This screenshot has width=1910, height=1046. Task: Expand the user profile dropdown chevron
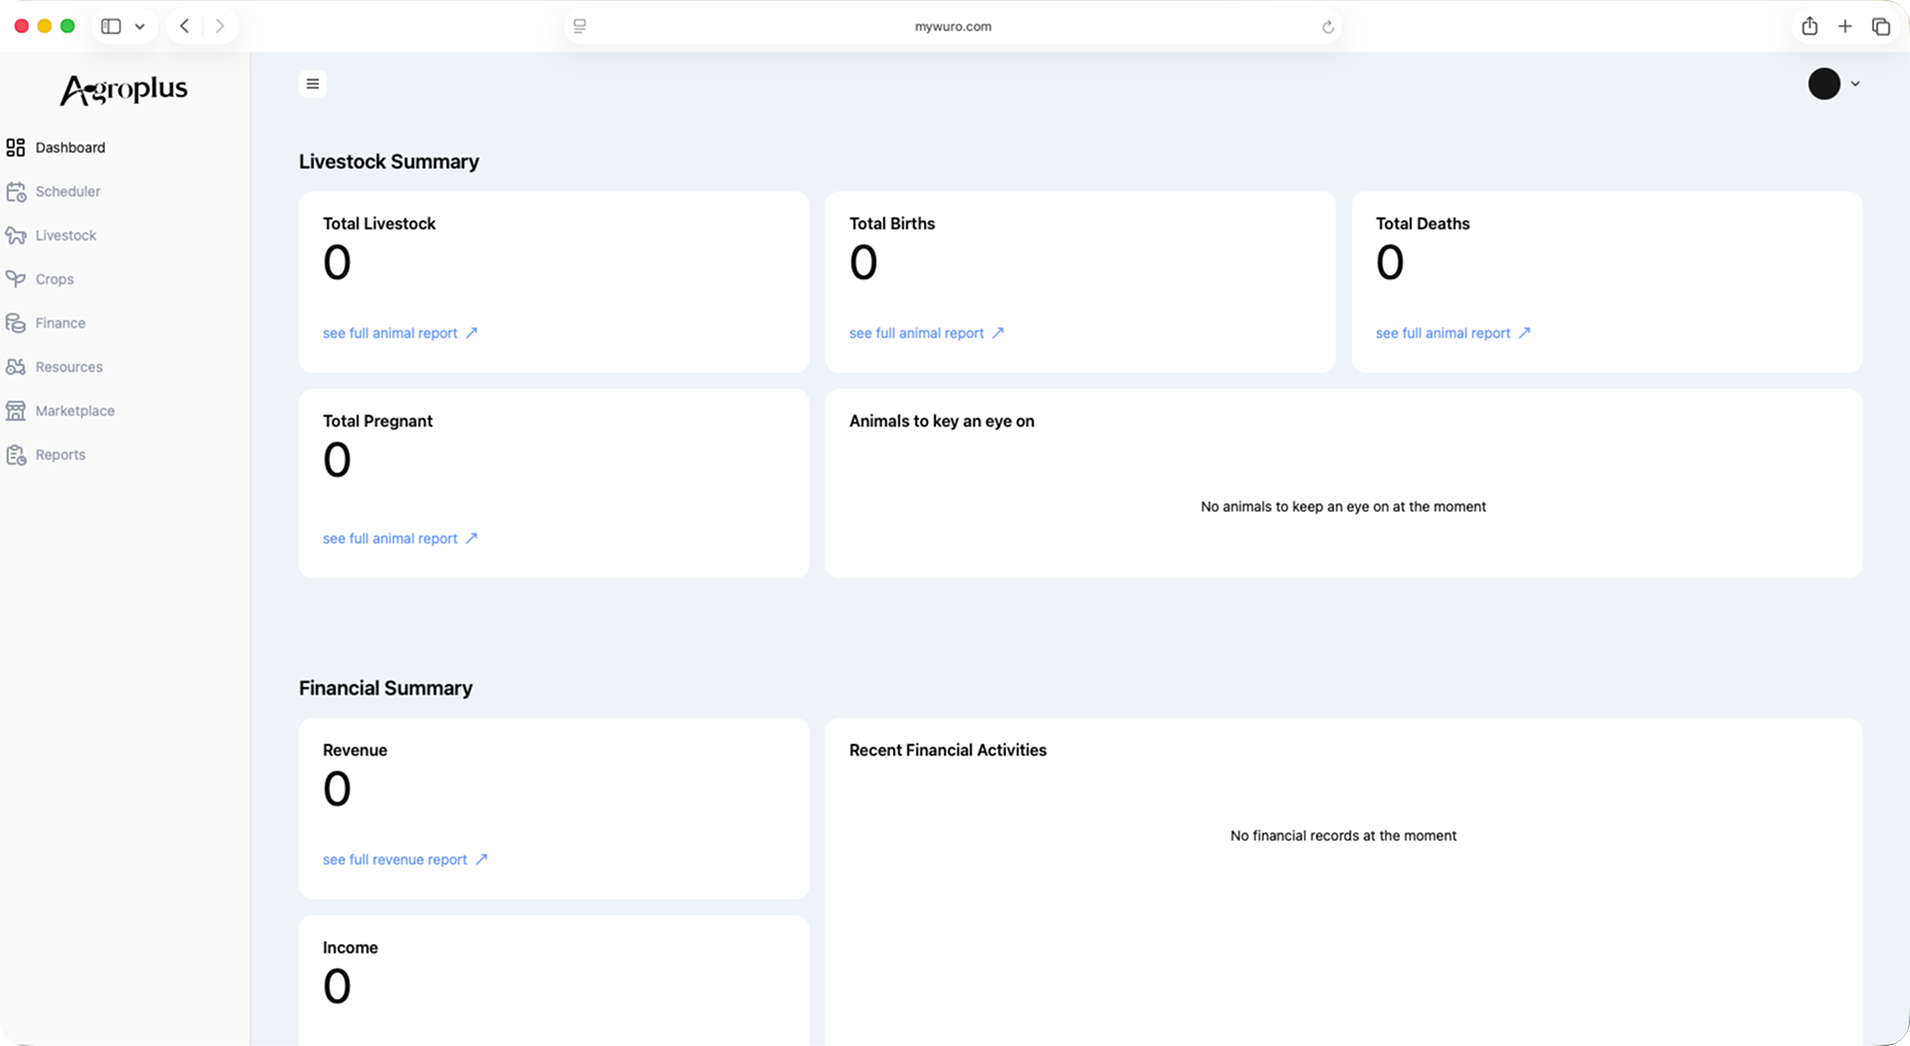click(x=1855, y=84)
